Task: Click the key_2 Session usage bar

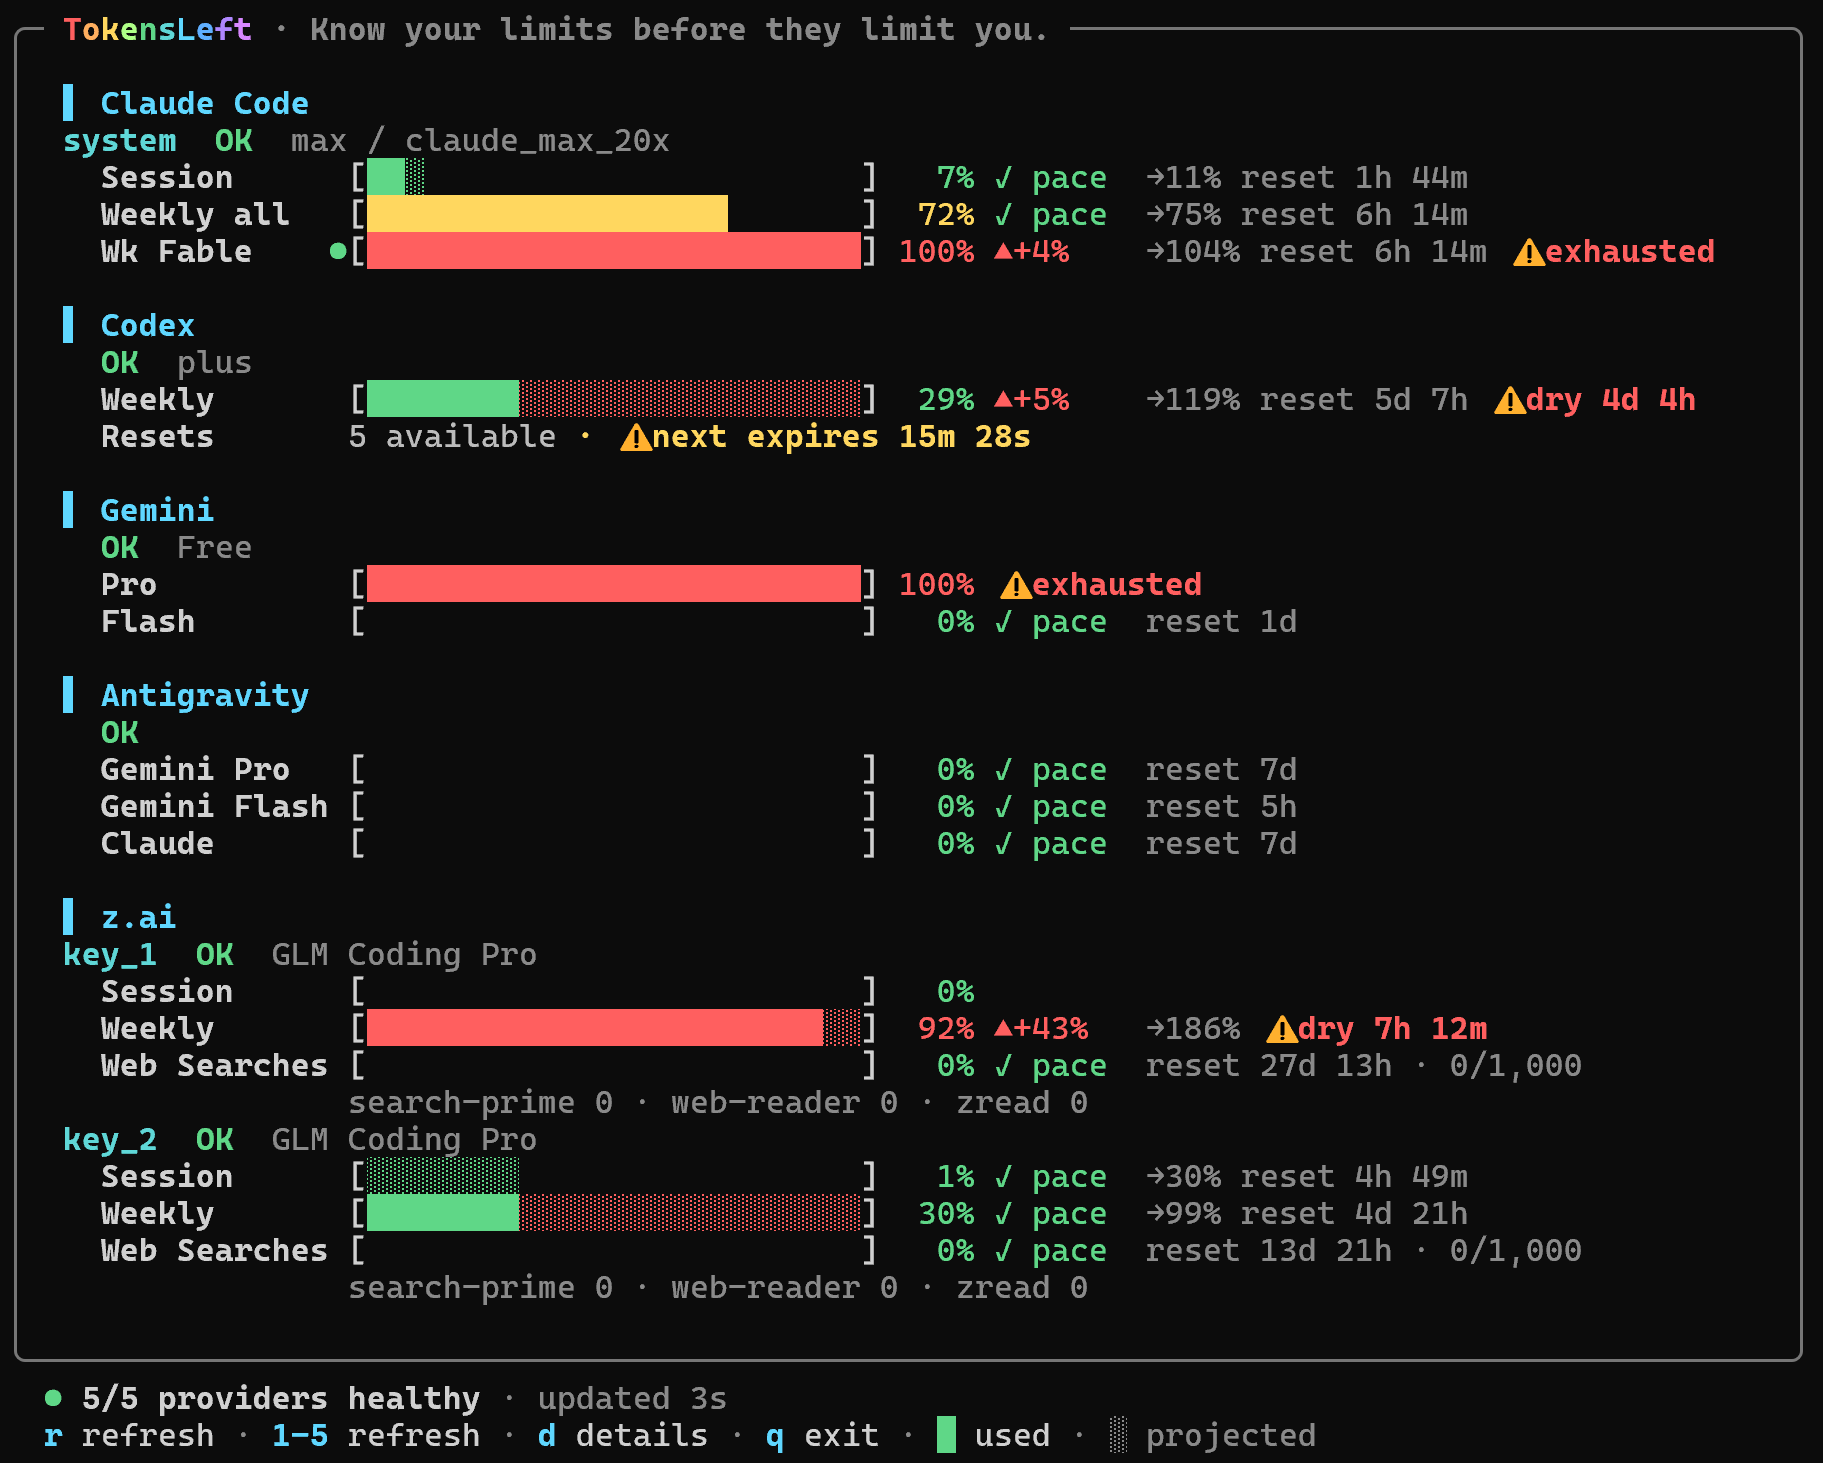Action: [614, 1177]
